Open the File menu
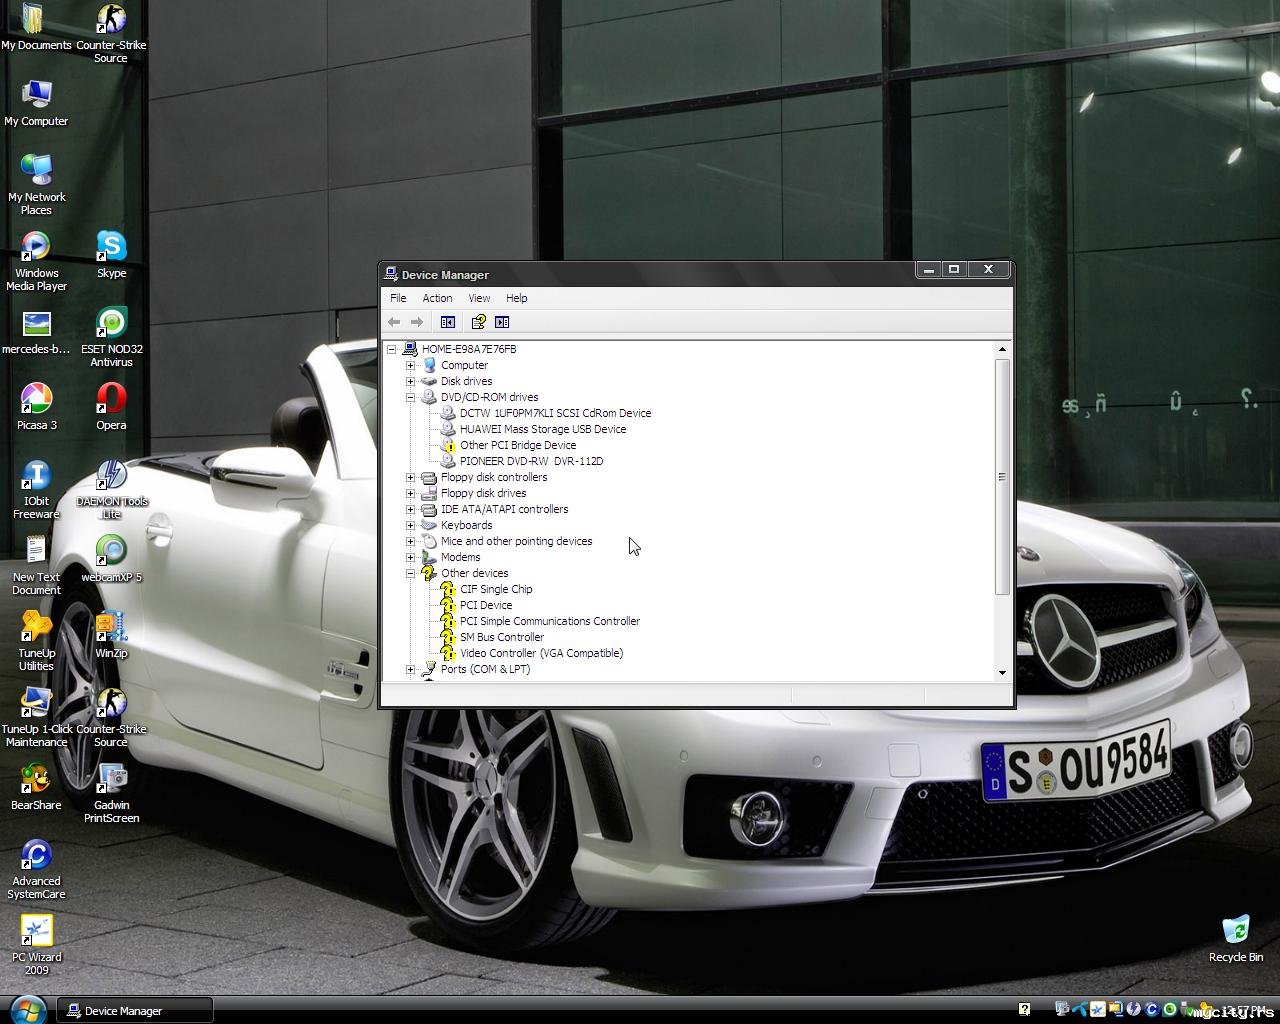 398,298
